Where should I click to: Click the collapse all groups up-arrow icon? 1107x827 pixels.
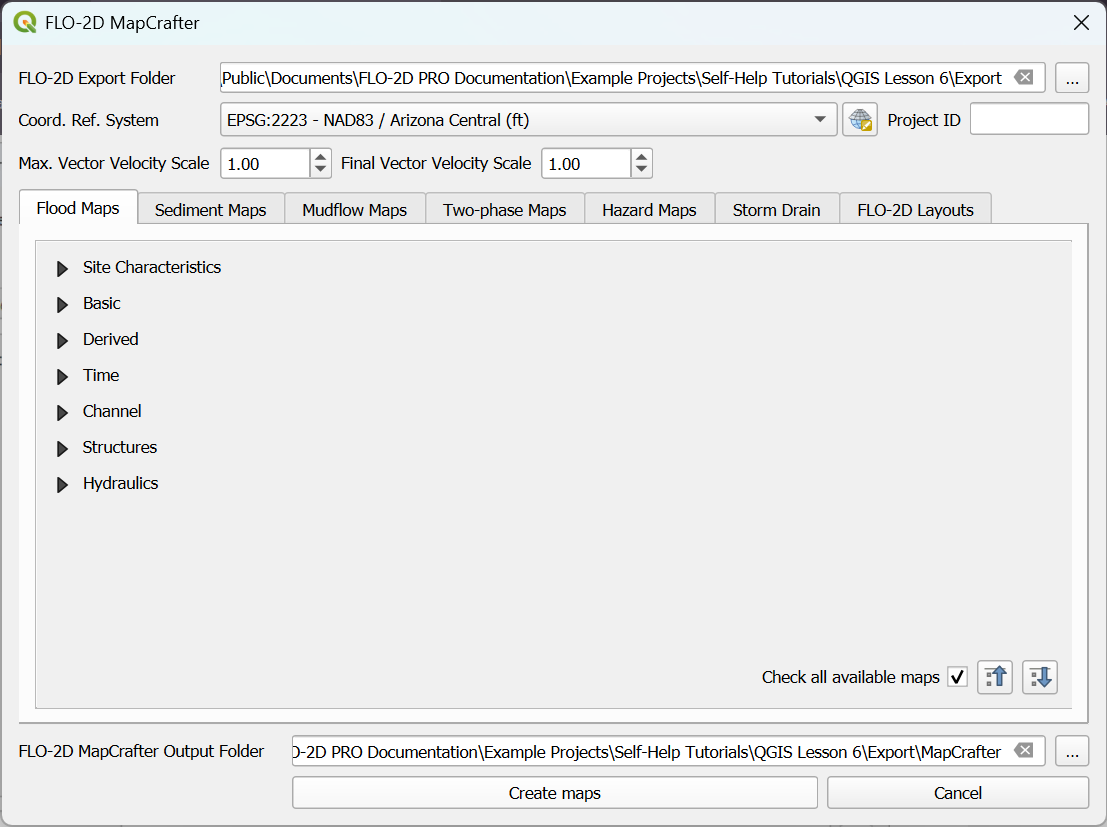click(x=995, y=677)
